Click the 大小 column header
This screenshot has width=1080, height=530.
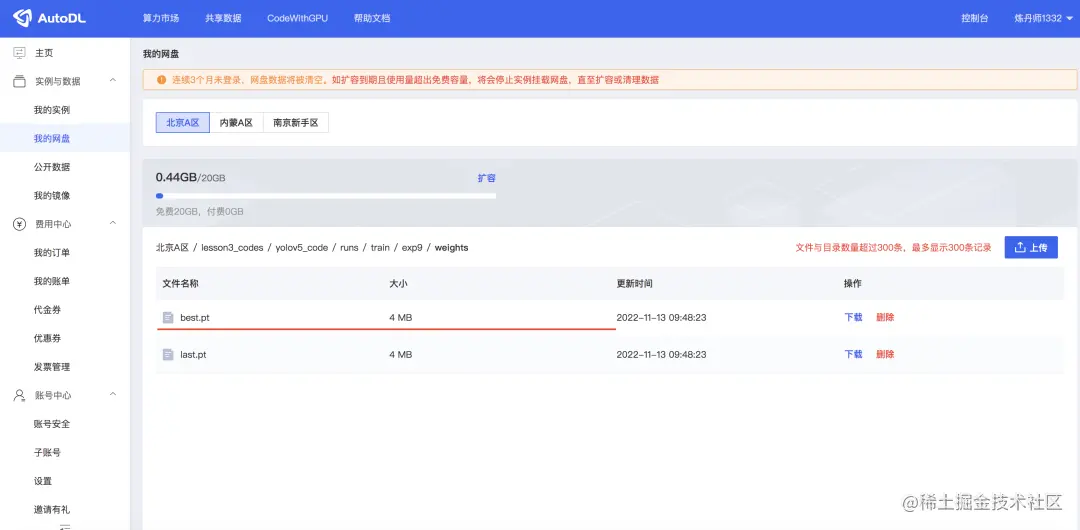click(x=398, y=284)
